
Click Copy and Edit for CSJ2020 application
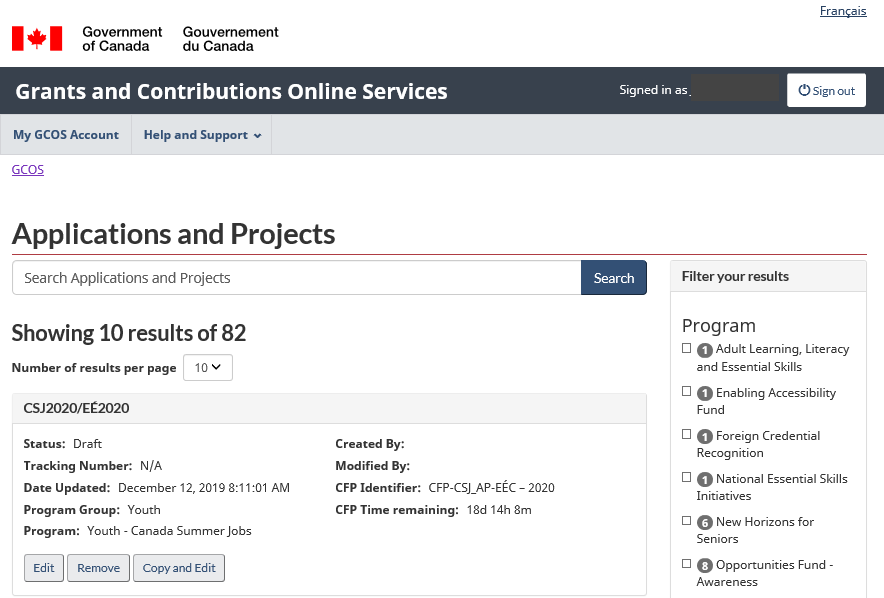coord(179,568)
